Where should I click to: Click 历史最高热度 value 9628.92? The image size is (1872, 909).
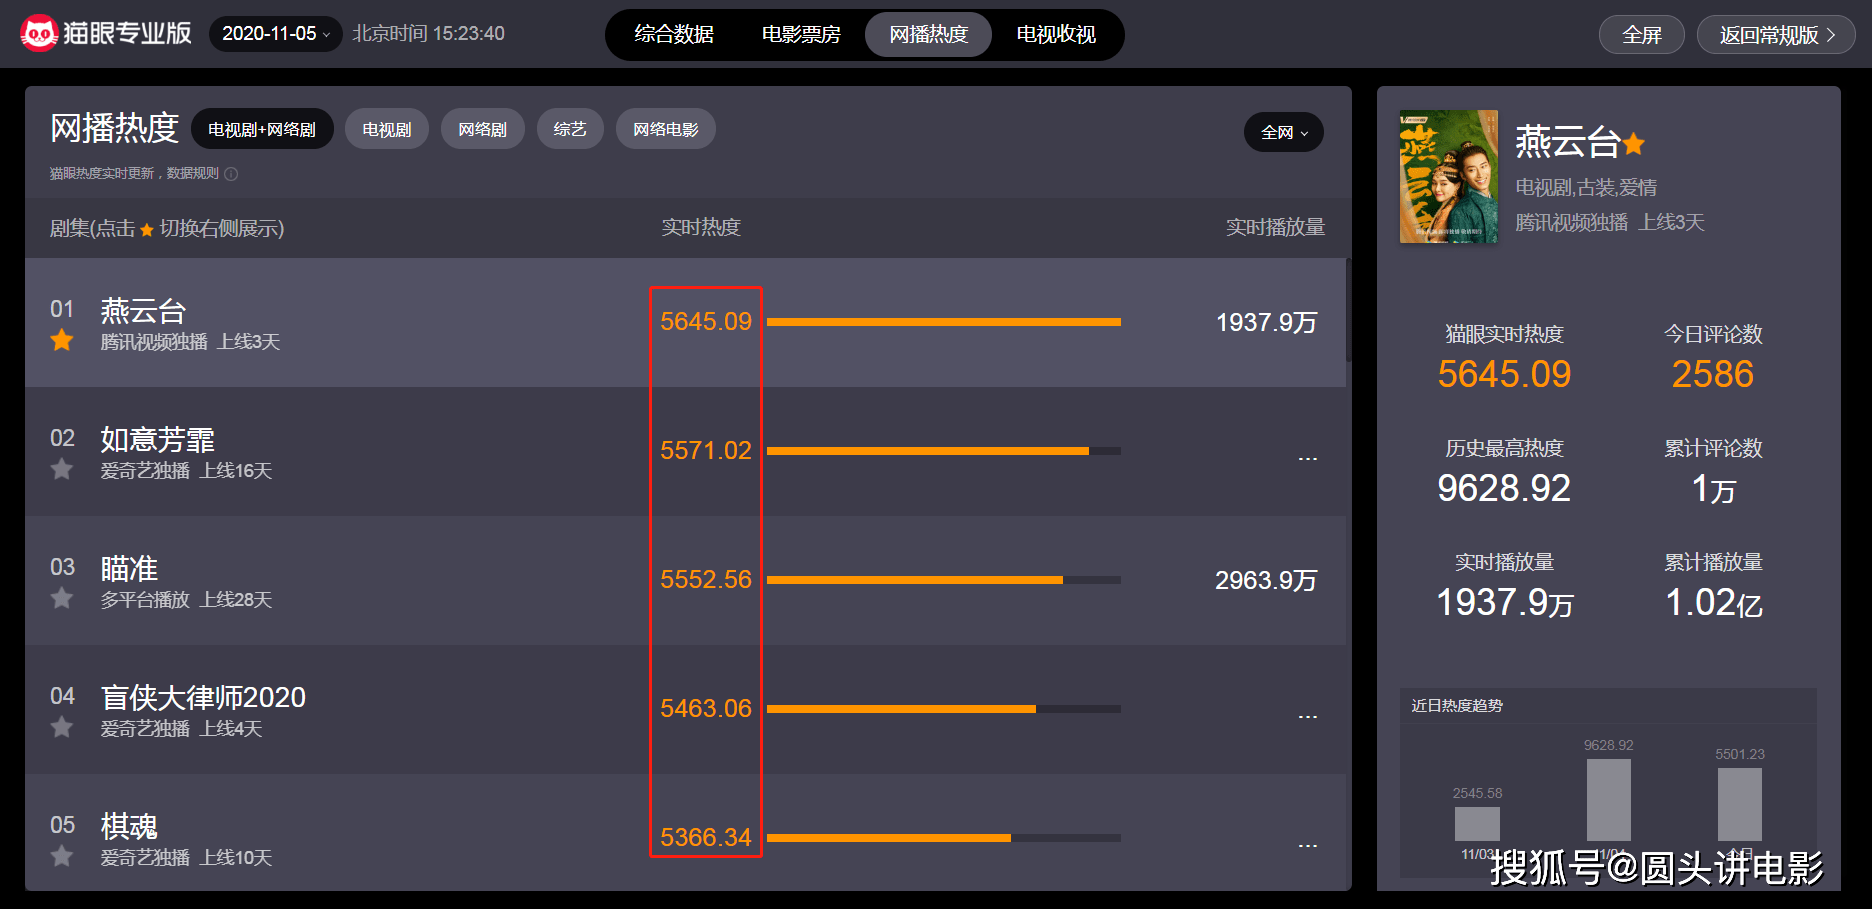pos(1504,488)
